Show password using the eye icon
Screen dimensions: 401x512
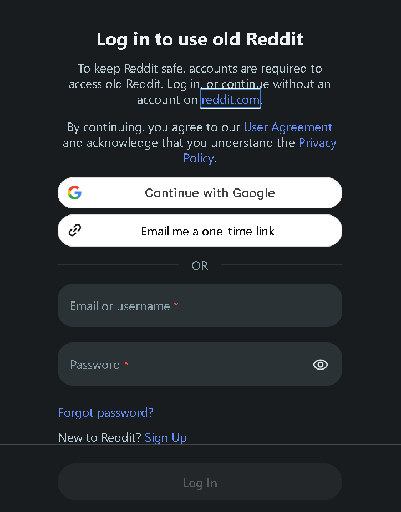[x=320, y=365]
